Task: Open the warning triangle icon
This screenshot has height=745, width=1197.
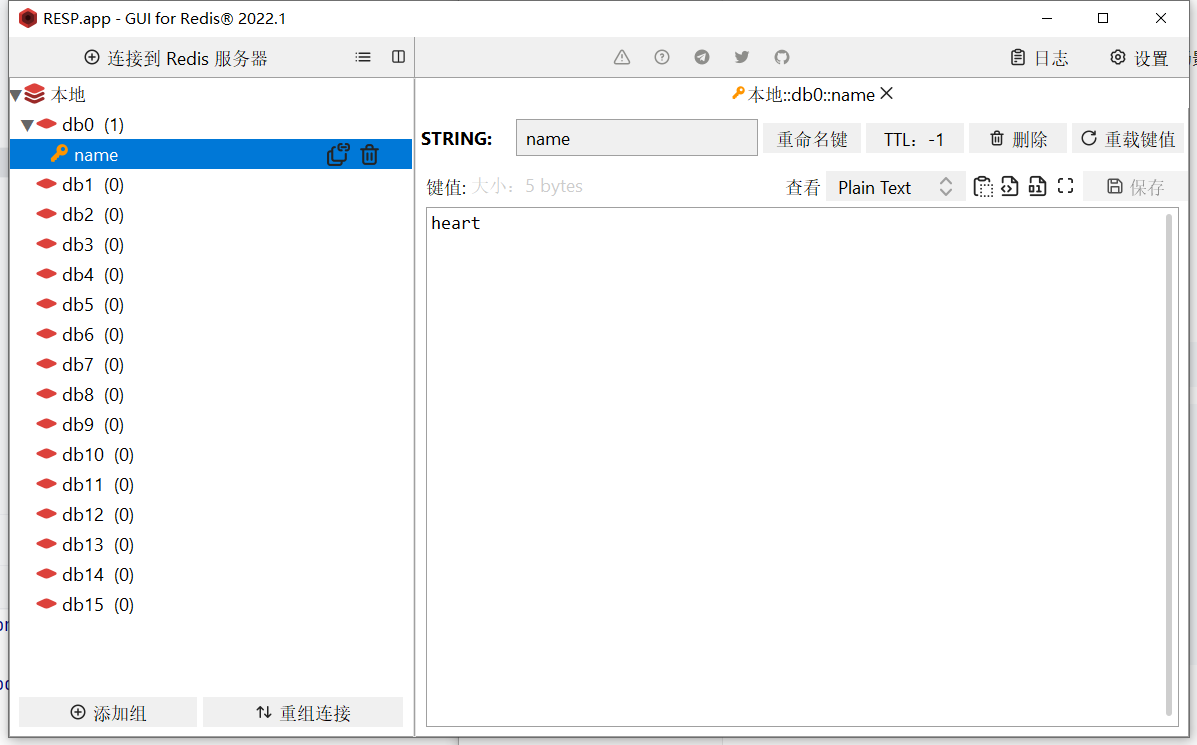Action: 622,57
